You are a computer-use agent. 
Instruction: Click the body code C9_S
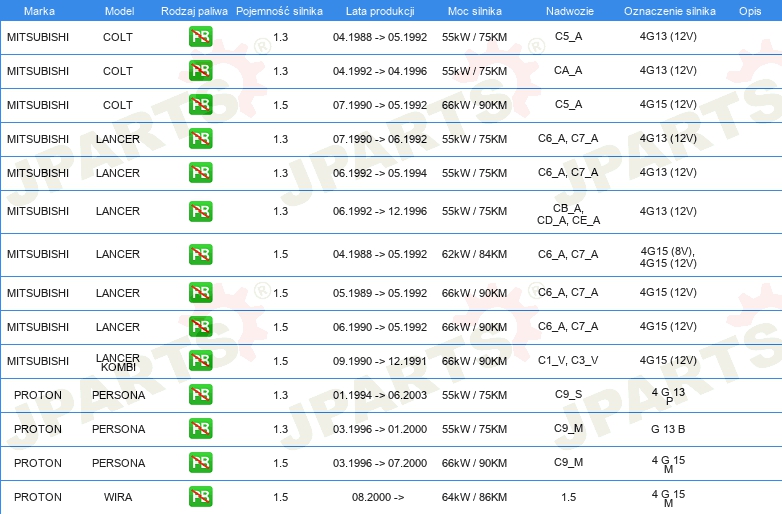(569, 394)
